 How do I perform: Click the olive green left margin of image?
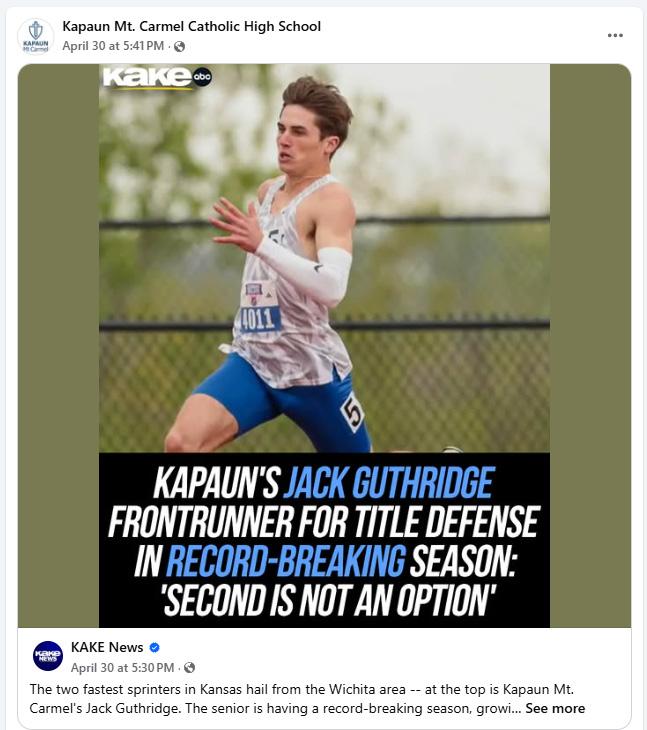click(59, 345)
